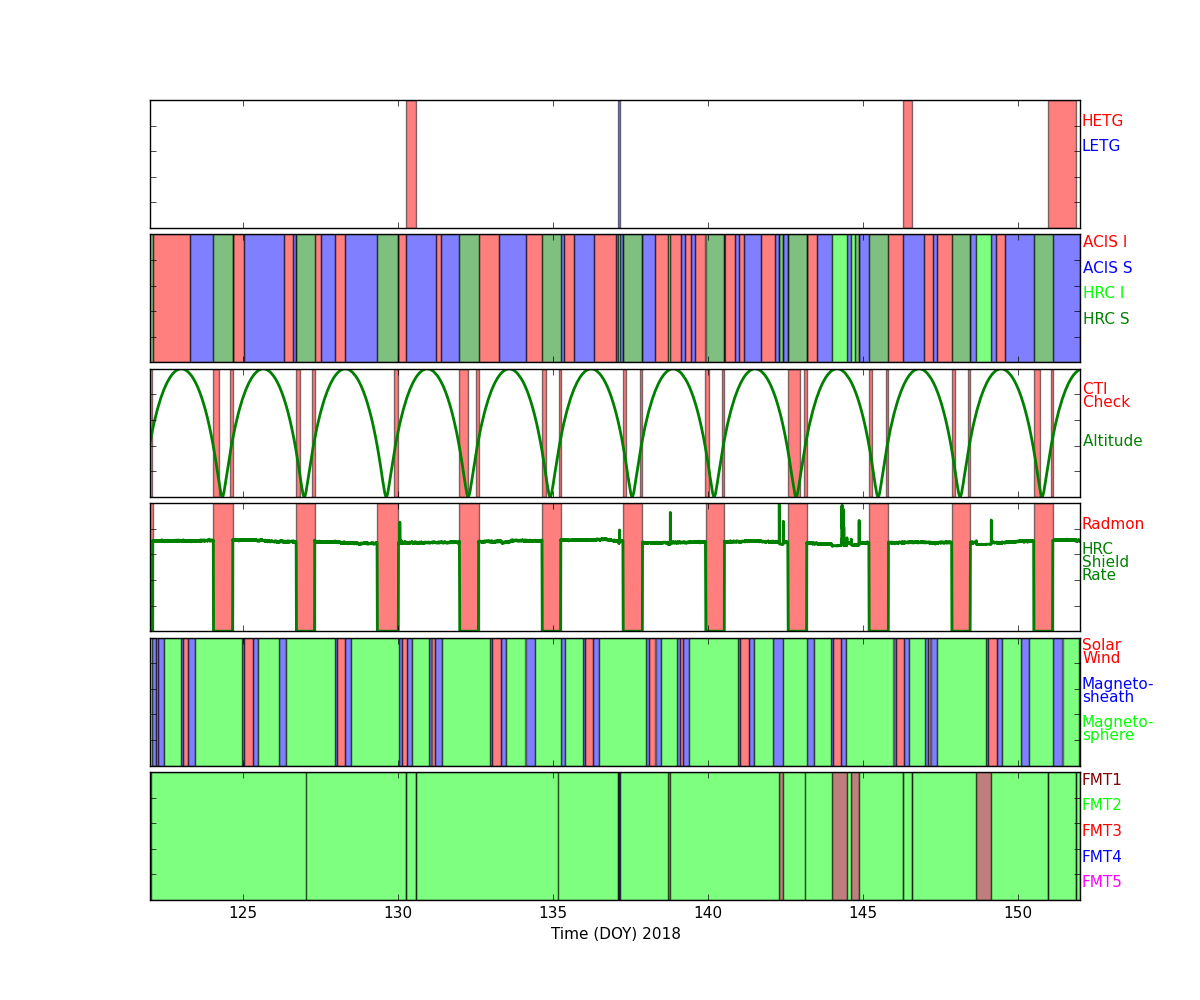Select the ACIS S legend text
The image size is (1200, 1000).
pos(1107,268)
